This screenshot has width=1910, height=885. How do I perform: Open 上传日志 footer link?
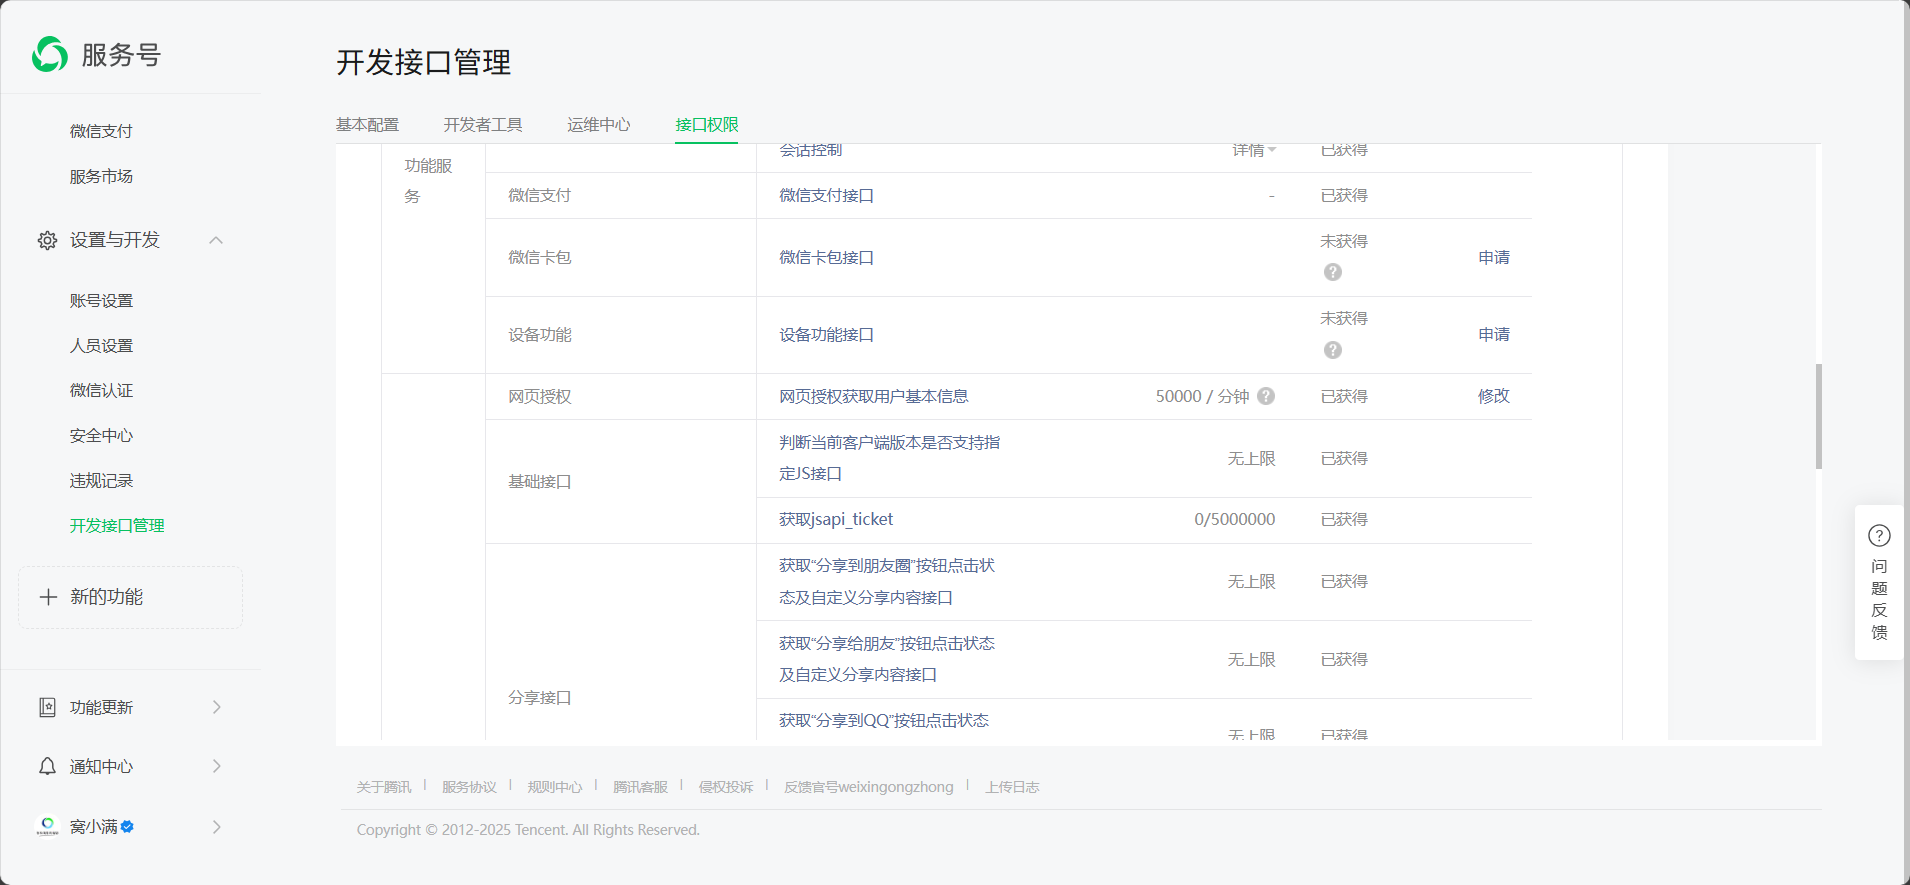pyautogui.click(x=1012, y=787)
